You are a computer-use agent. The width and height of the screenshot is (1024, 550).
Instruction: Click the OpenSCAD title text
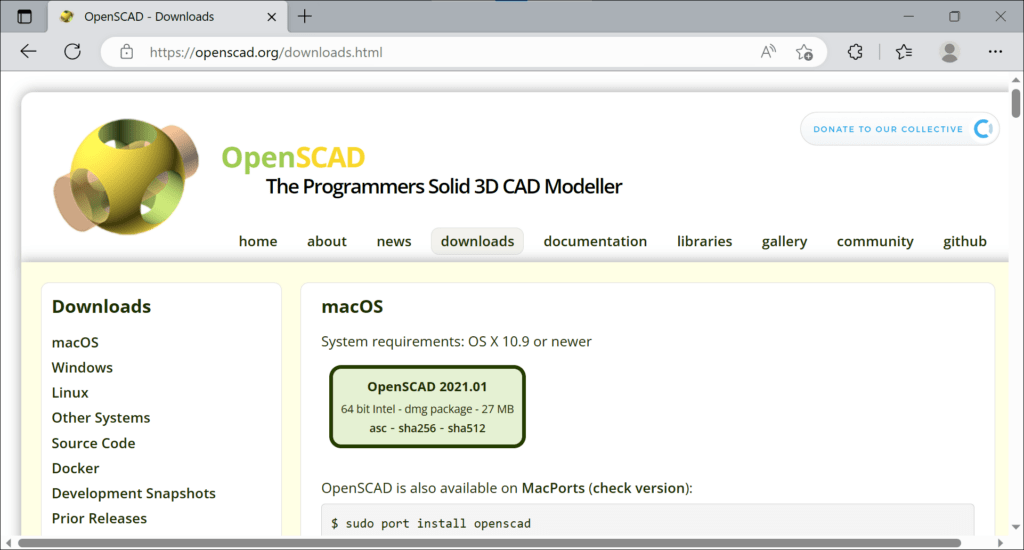point(293,157)
